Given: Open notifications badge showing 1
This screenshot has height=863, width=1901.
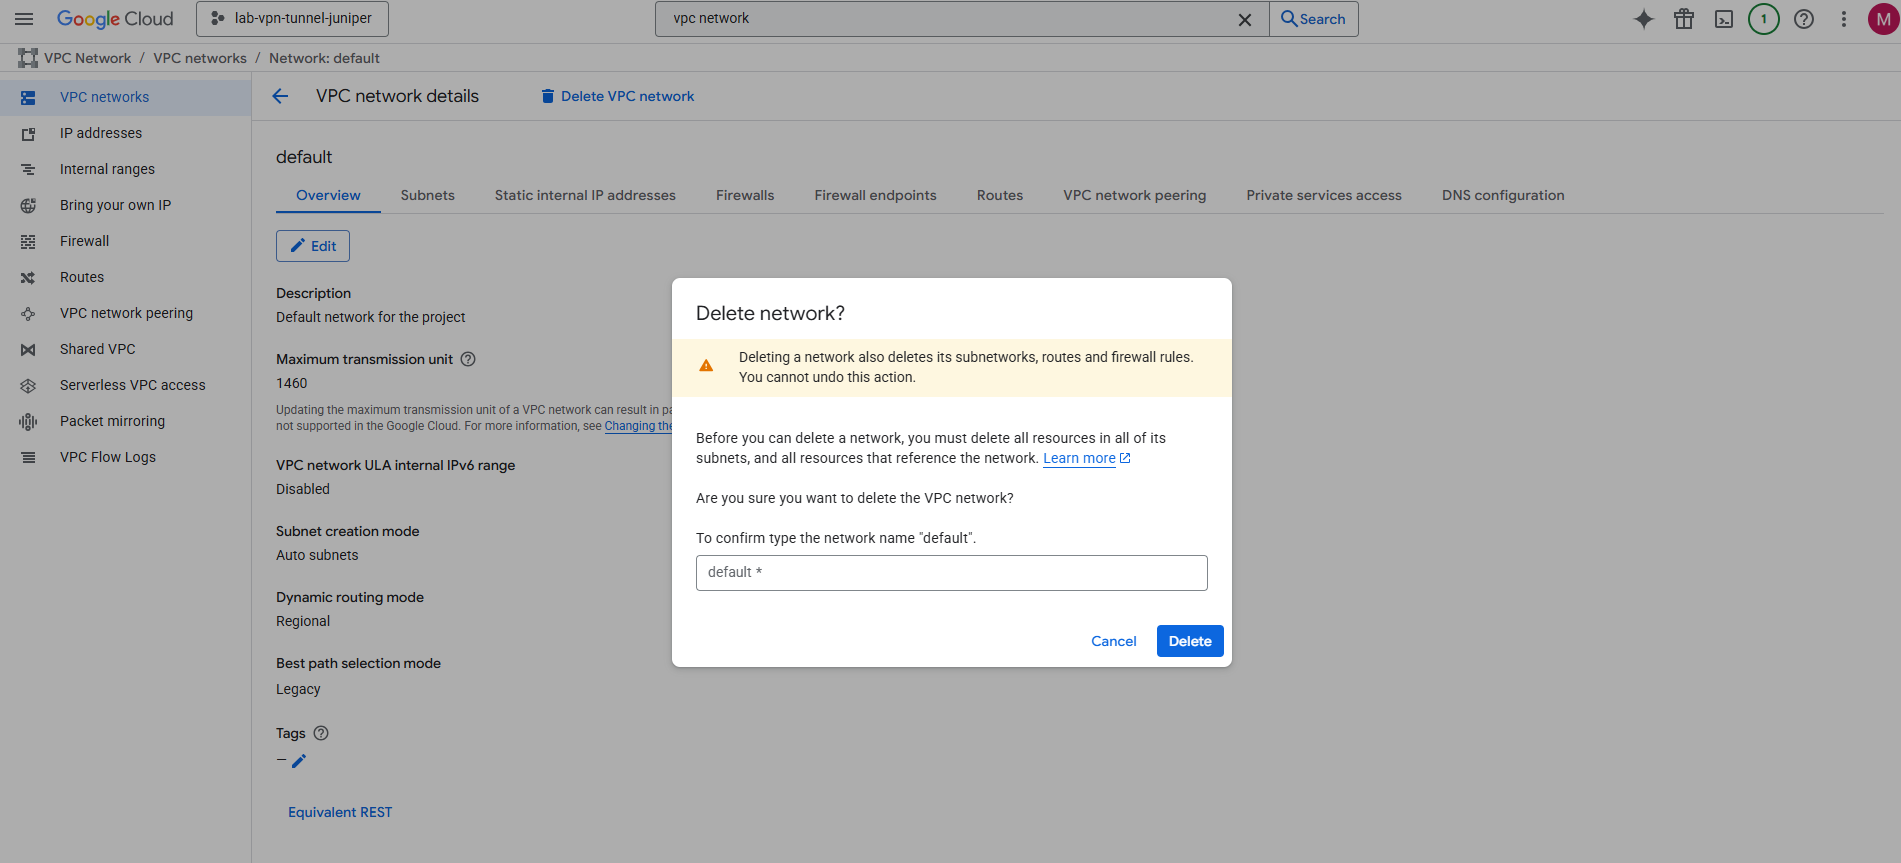Looking at the screenshot, I should pyautogui.click(x=1764, y=19).
